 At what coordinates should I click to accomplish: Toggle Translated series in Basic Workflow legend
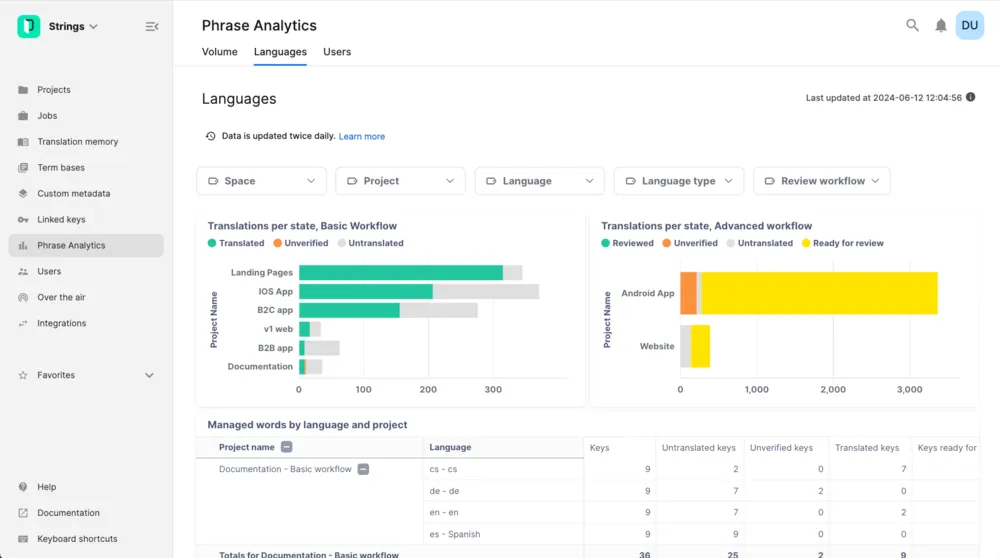(x=236, y=243)
